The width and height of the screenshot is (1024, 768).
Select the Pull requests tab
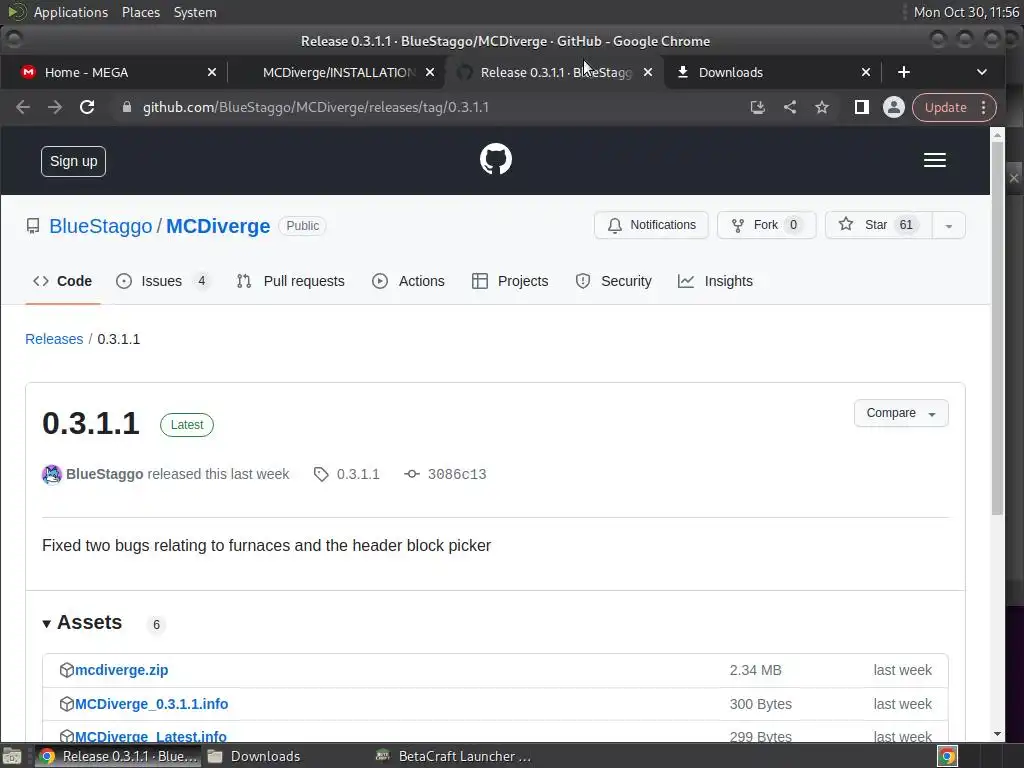(x=291, y=281)
